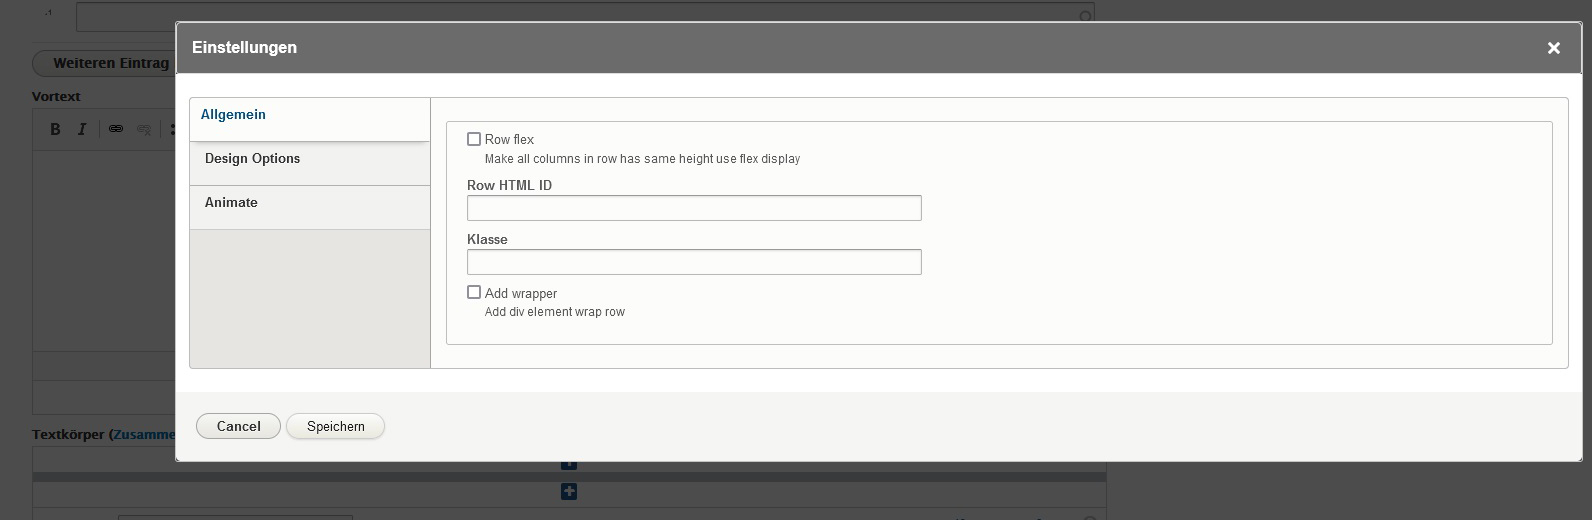Click into the Klasse text field
The image size is (1592, 520).
pos(694,262)
